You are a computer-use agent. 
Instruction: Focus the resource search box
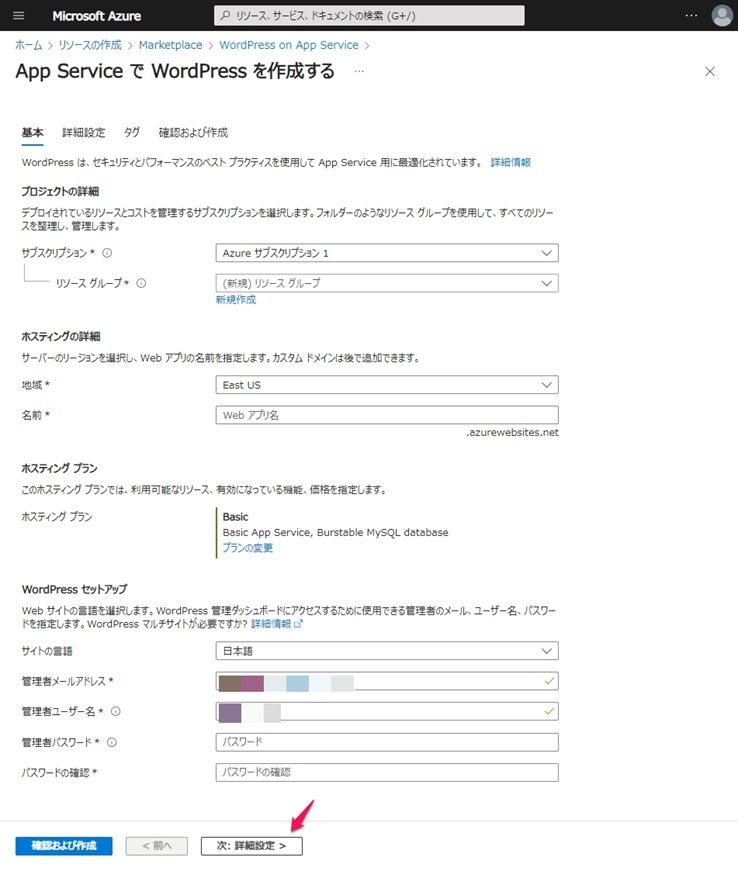click(x=369, y=16)
